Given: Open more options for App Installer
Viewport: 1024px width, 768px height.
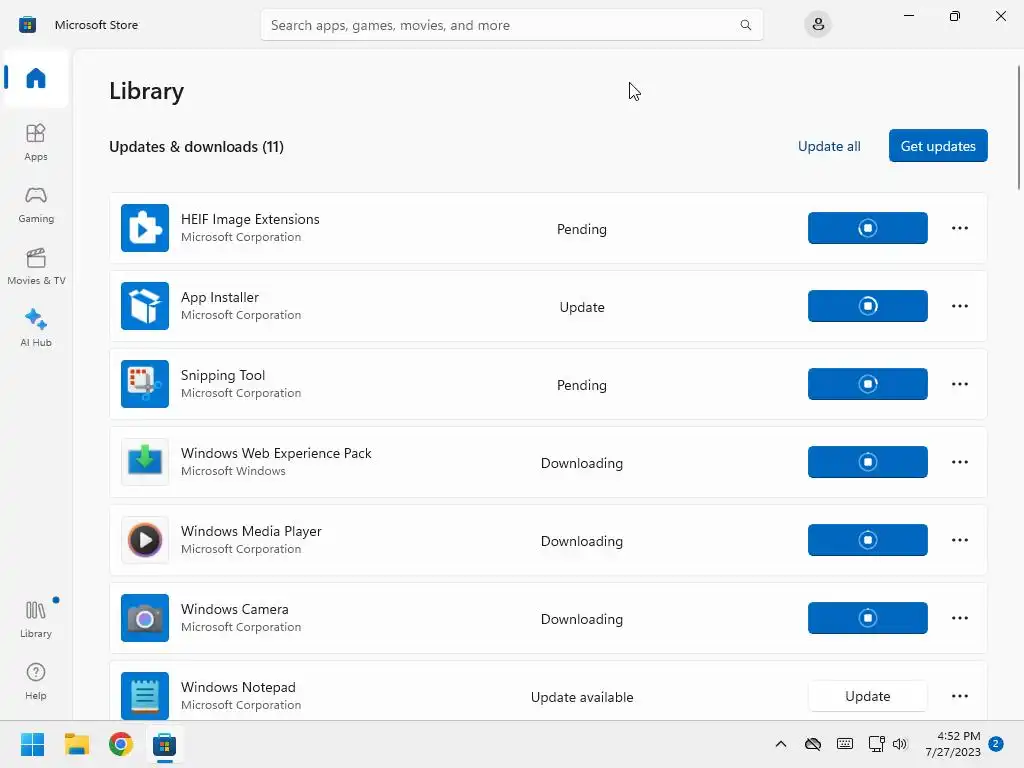Looking at the screenshot, I should click(959, 306).
